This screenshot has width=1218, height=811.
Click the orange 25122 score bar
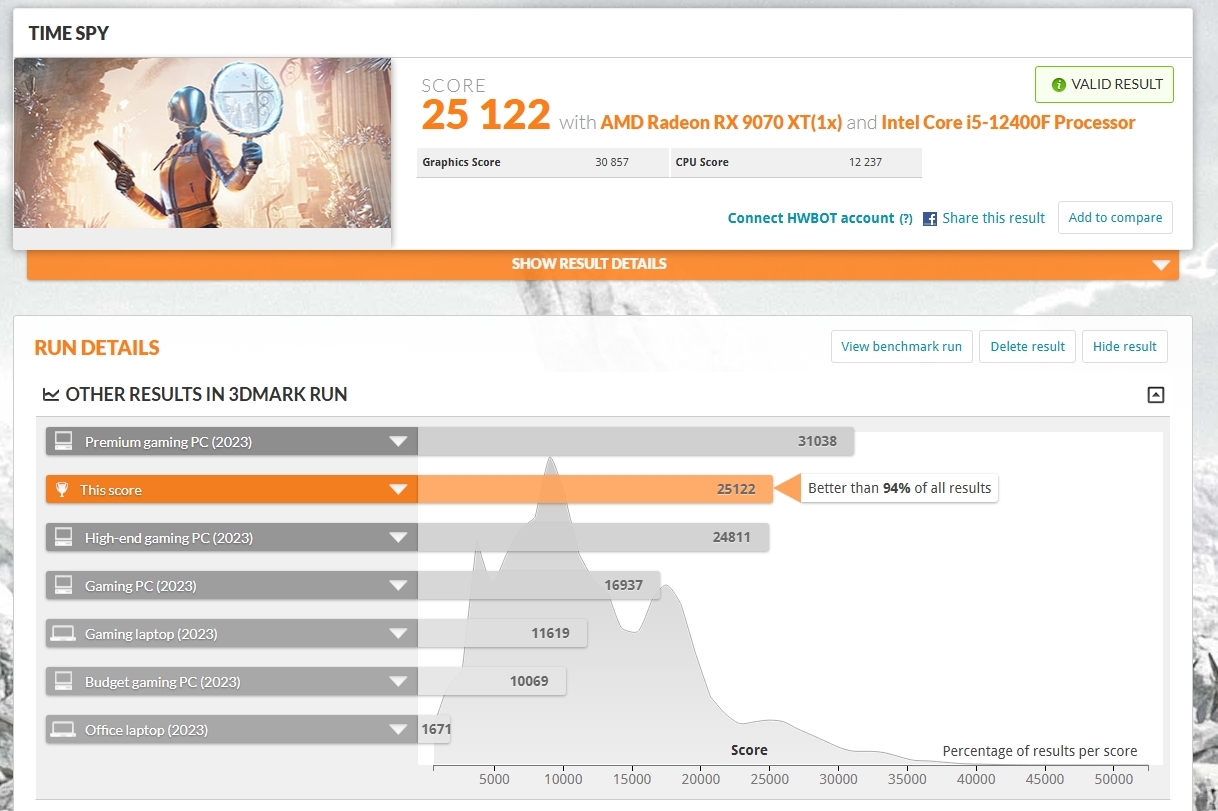point(595,489)
